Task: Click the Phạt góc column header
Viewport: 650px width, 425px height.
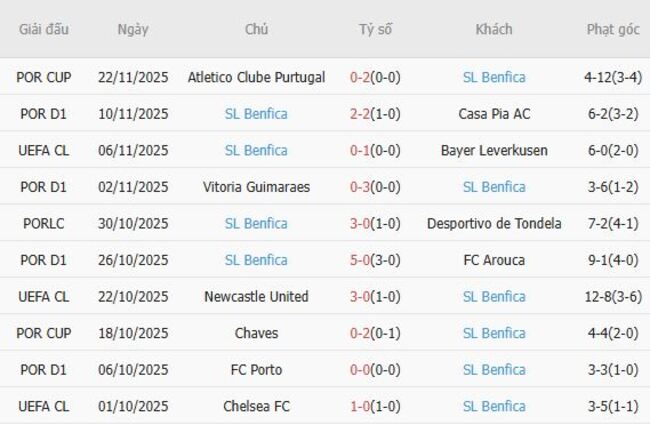Action: tap(613, 29)
